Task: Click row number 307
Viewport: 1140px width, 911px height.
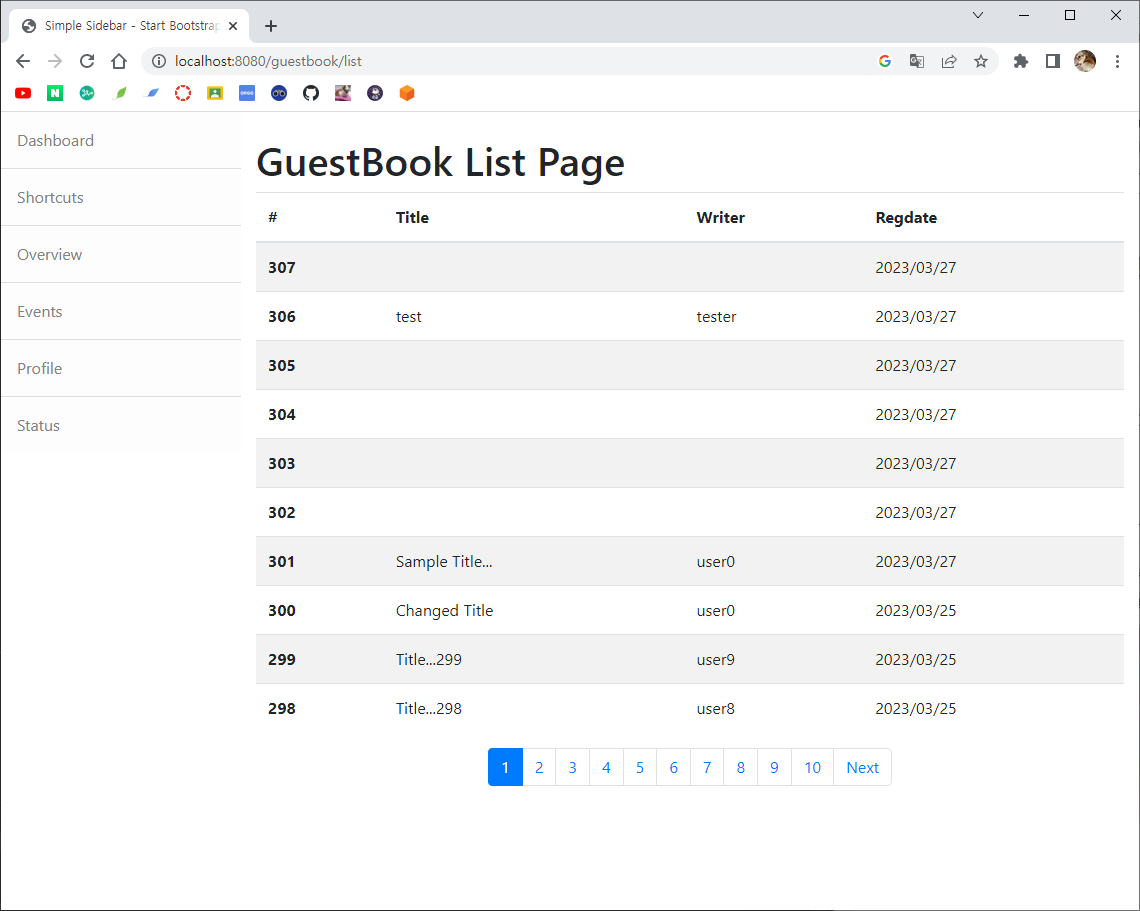Action: 281,268
